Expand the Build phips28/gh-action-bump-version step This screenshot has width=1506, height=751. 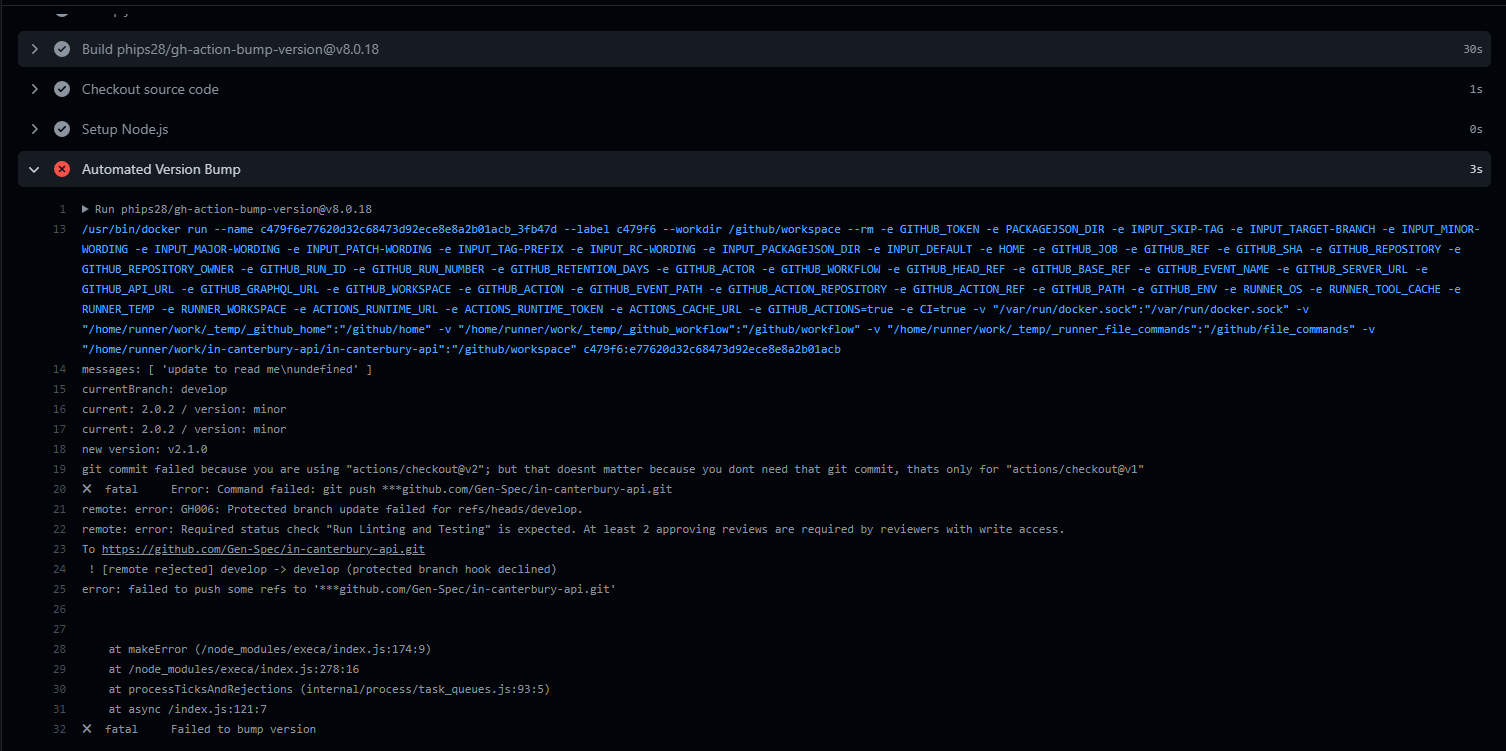[34, 48]
